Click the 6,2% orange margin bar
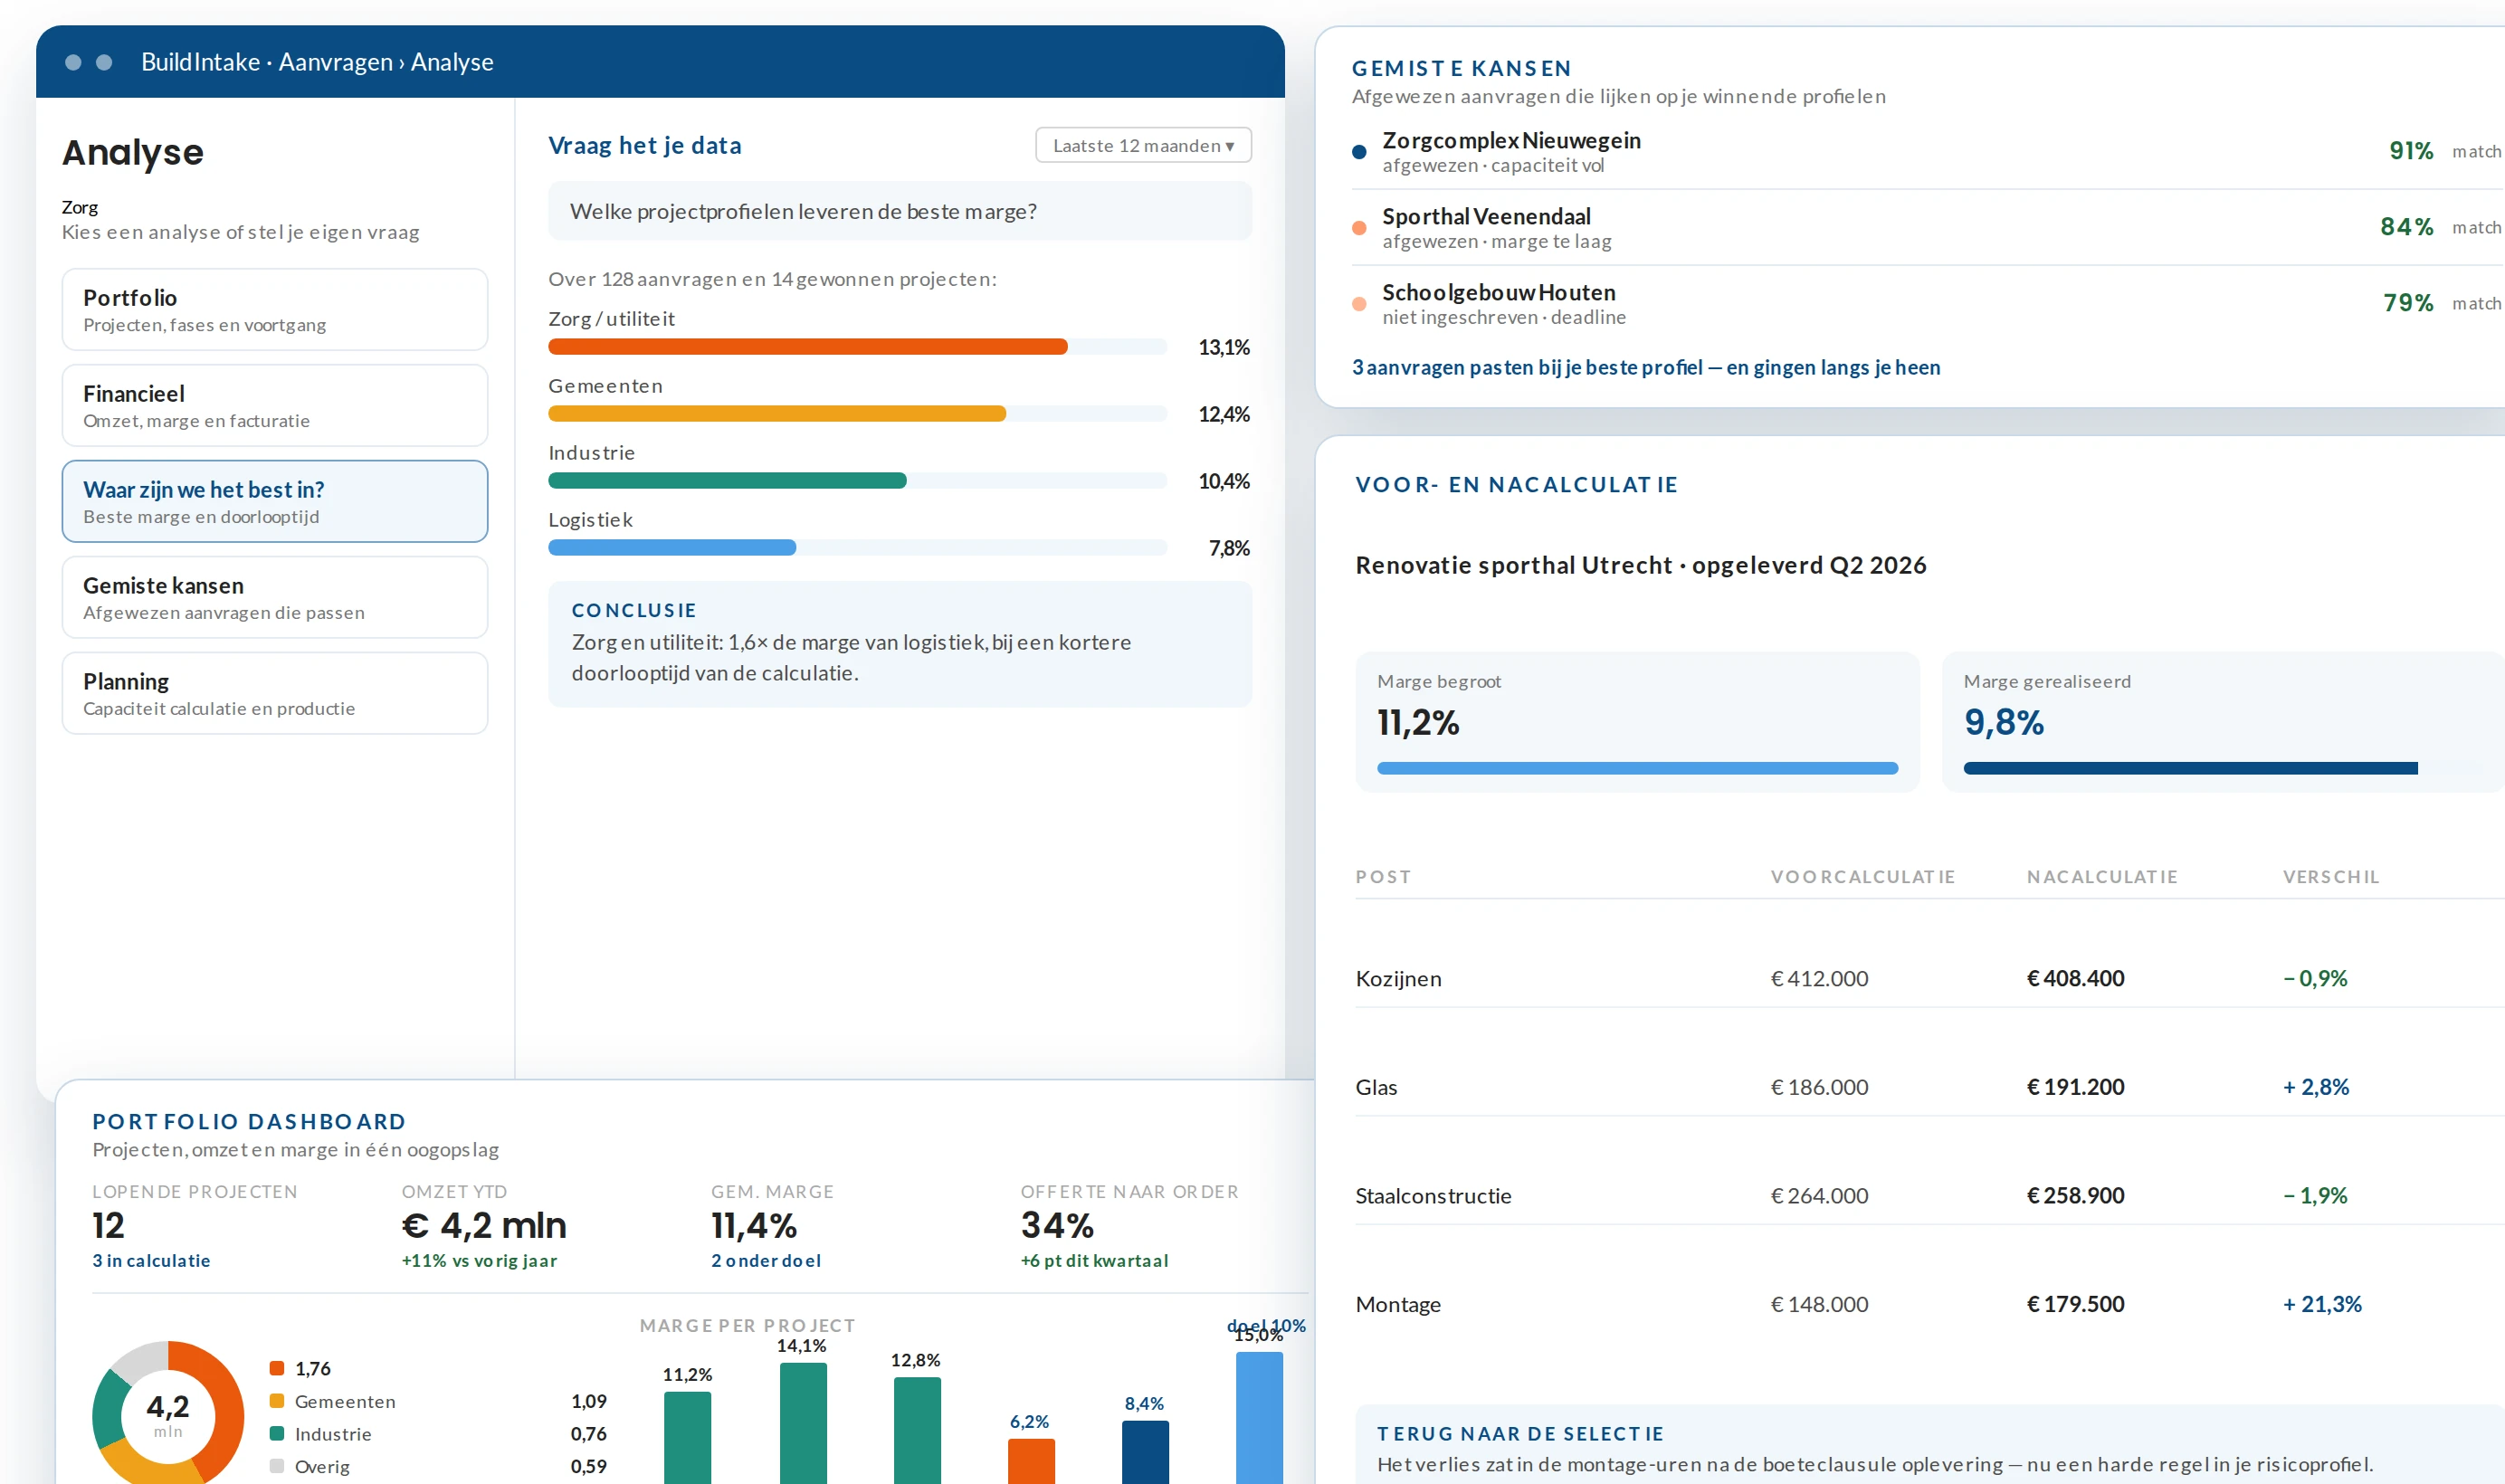 pyautogui.click(x=1031, y=1461)
